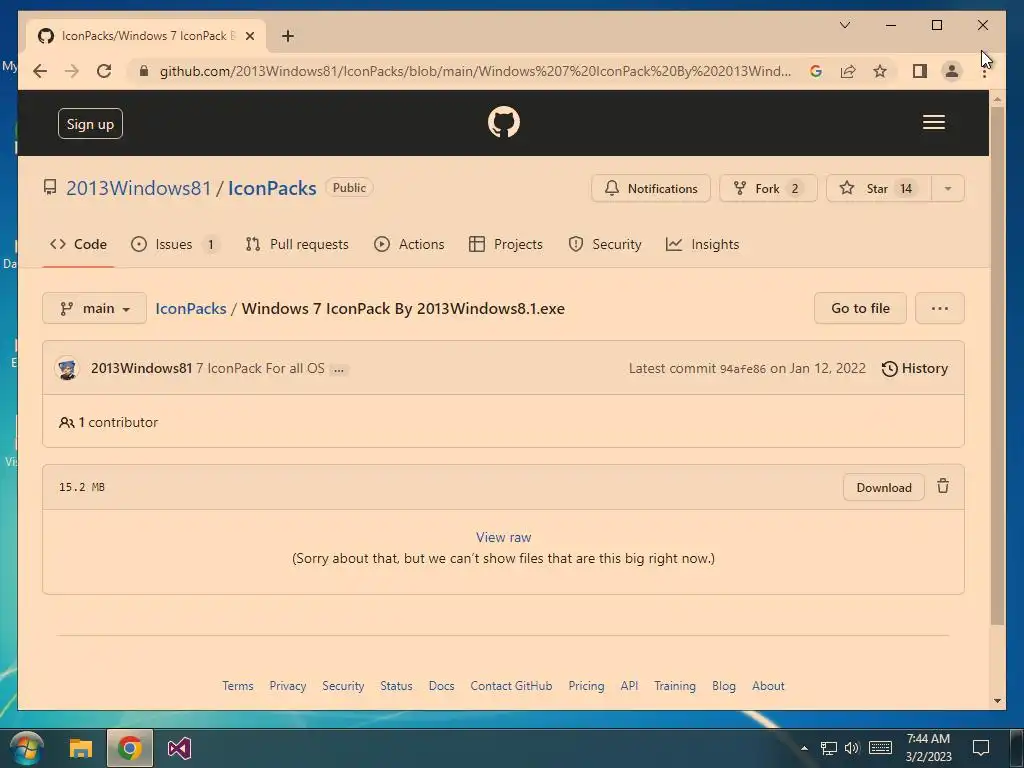Click the share page icon in address bar

click(848, 71)
